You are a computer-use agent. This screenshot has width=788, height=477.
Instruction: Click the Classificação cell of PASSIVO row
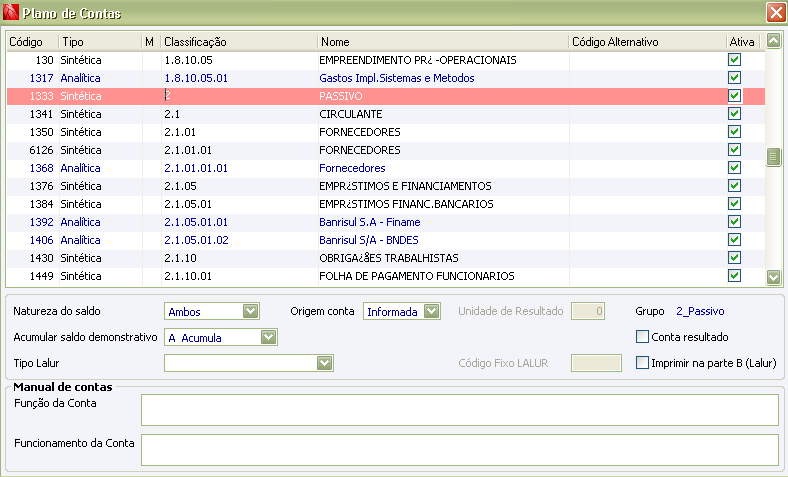click(239, 96)
